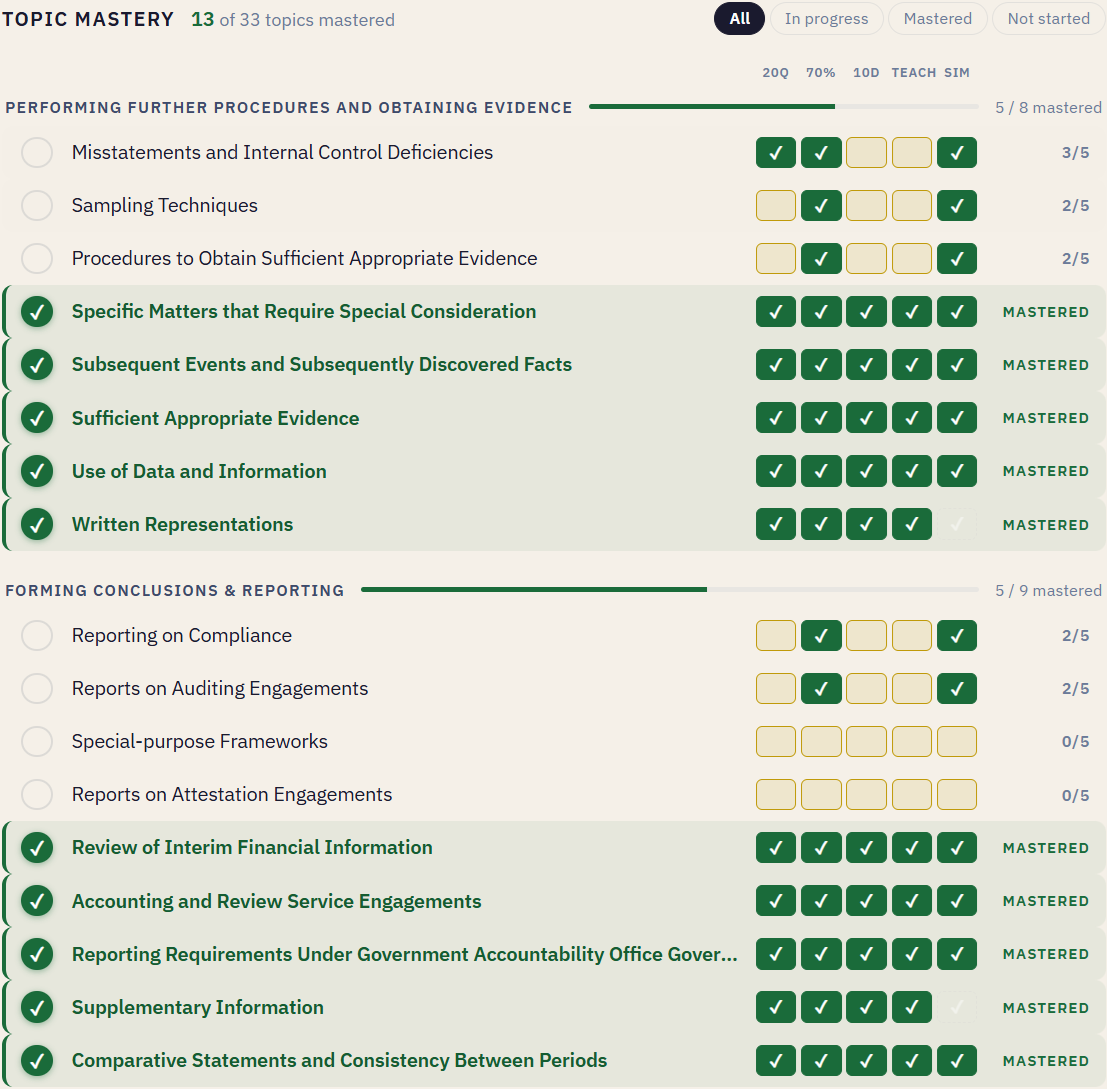Click MASTERED label on Supplementary Information row

(x=1046, y=1008)
